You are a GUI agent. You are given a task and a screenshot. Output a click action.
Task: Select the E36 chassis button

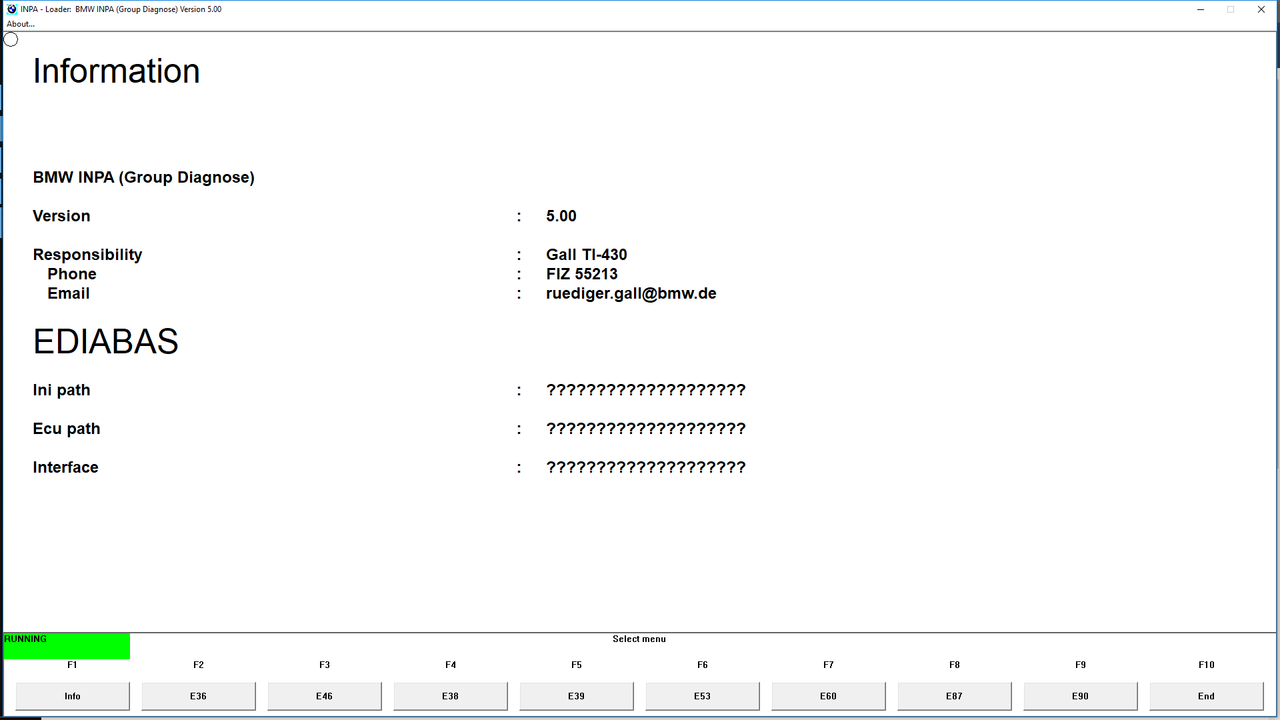pos(198,696)
